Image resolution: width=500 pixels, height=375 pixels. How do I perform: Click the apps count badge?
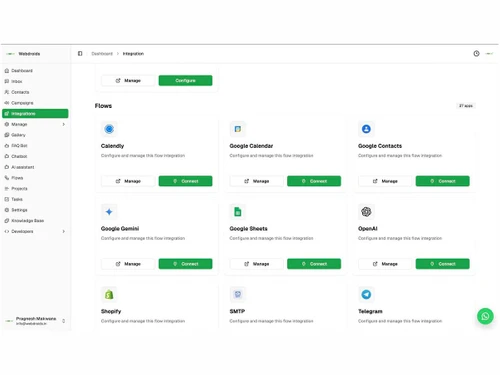pos(466,106)
